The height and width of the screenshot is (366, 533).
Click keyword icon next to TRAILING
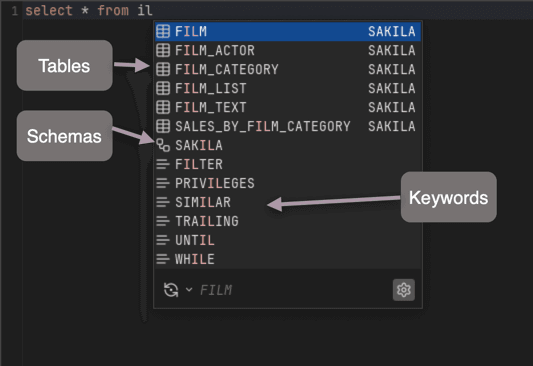click(163, 222)
